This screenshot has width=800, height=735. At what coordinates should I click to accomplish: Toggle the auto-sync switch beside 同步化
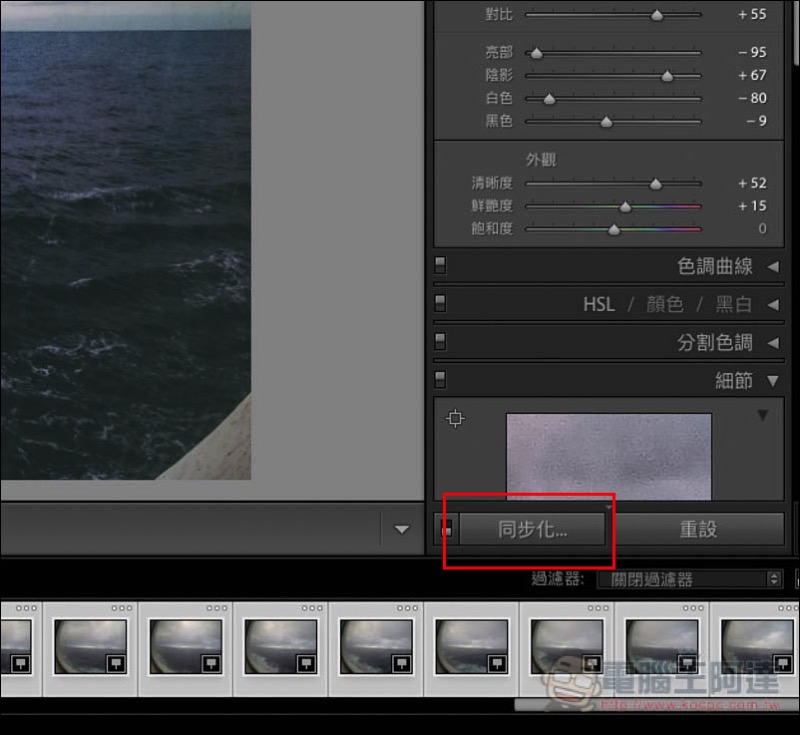[x=447, y=529]
